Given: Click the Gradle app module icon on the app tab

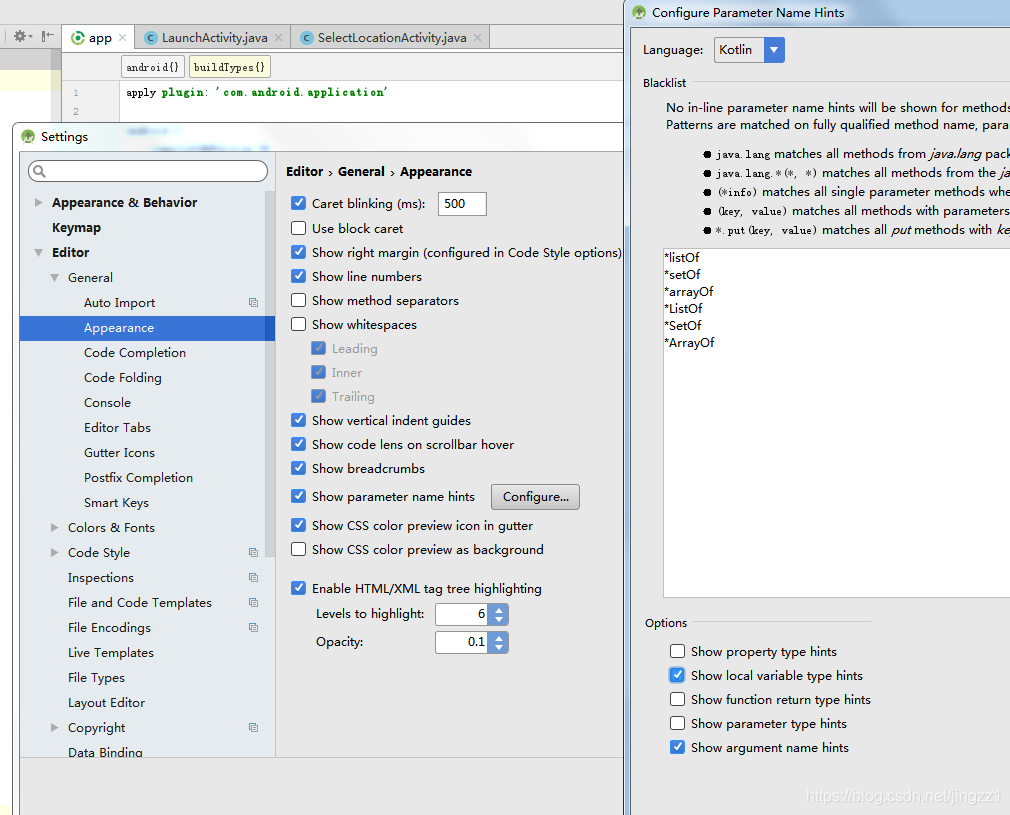Looking at the screenshot, I should 78,36.
